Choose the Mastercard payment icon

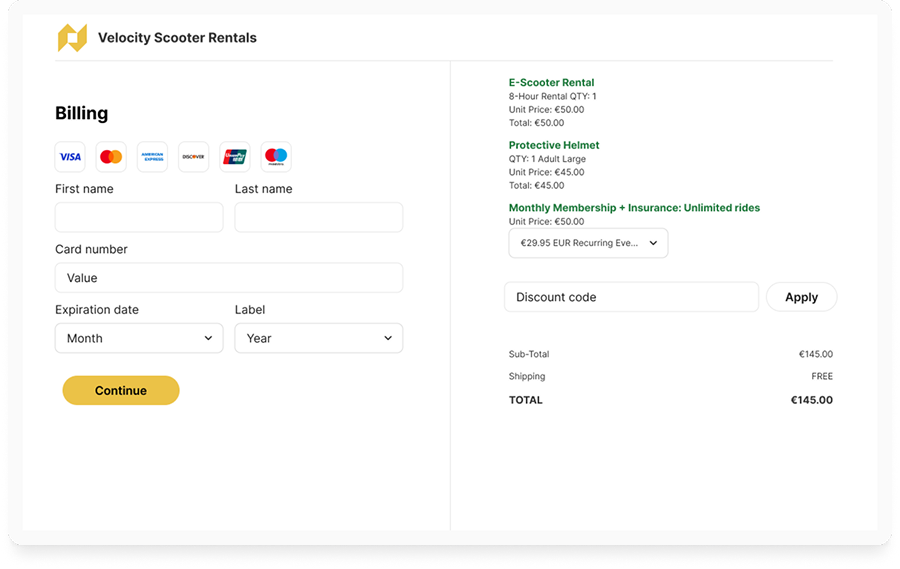coord(111,157)
